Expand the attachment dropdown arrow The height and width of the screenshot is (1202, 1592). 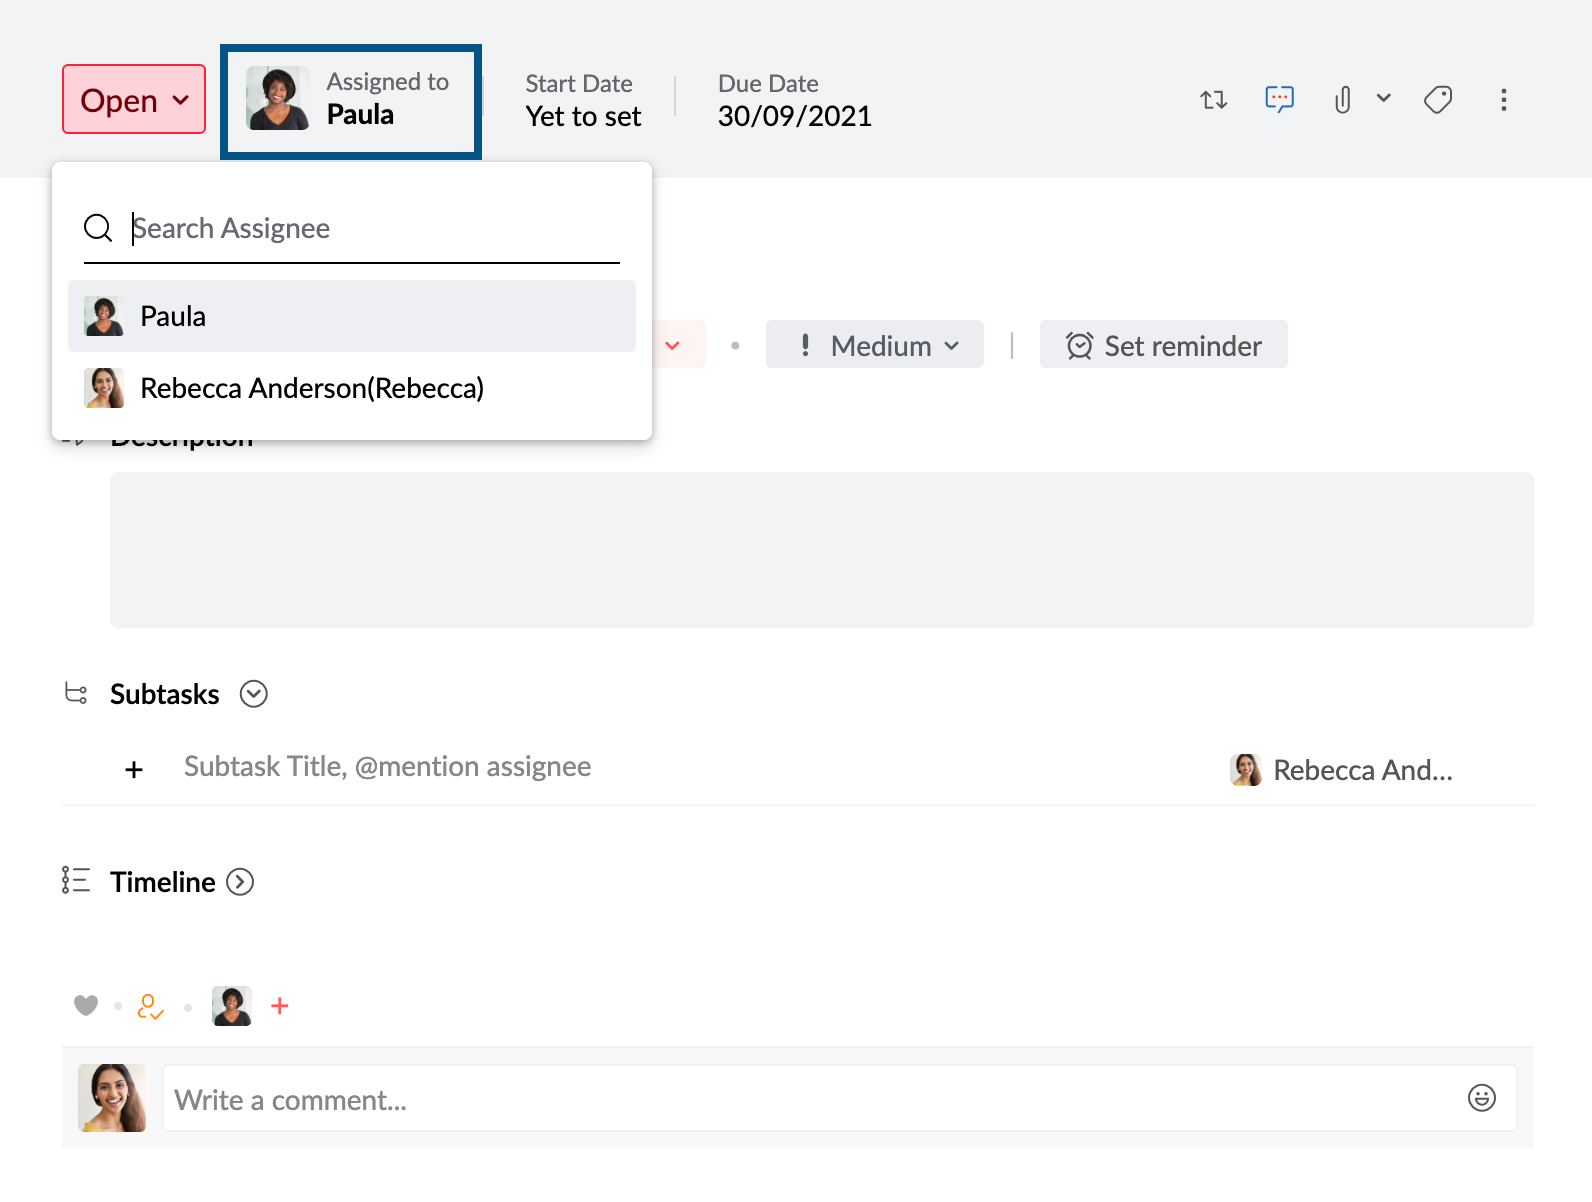tap(1384, 98)
